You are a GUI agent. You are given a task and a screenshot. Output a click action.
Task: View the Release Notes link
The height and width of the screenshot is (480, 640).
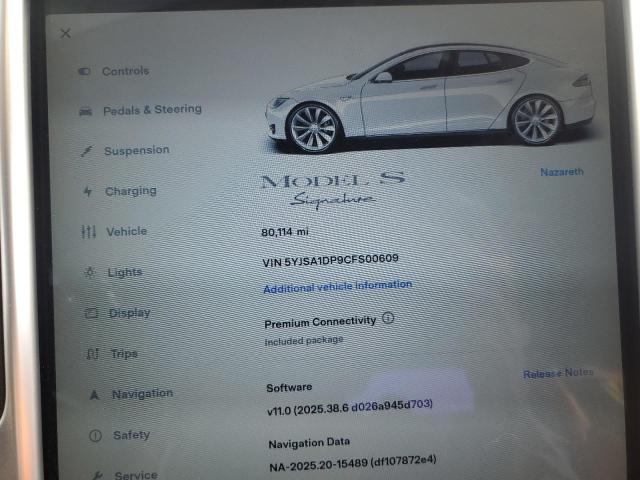click(x=557, y=373)
